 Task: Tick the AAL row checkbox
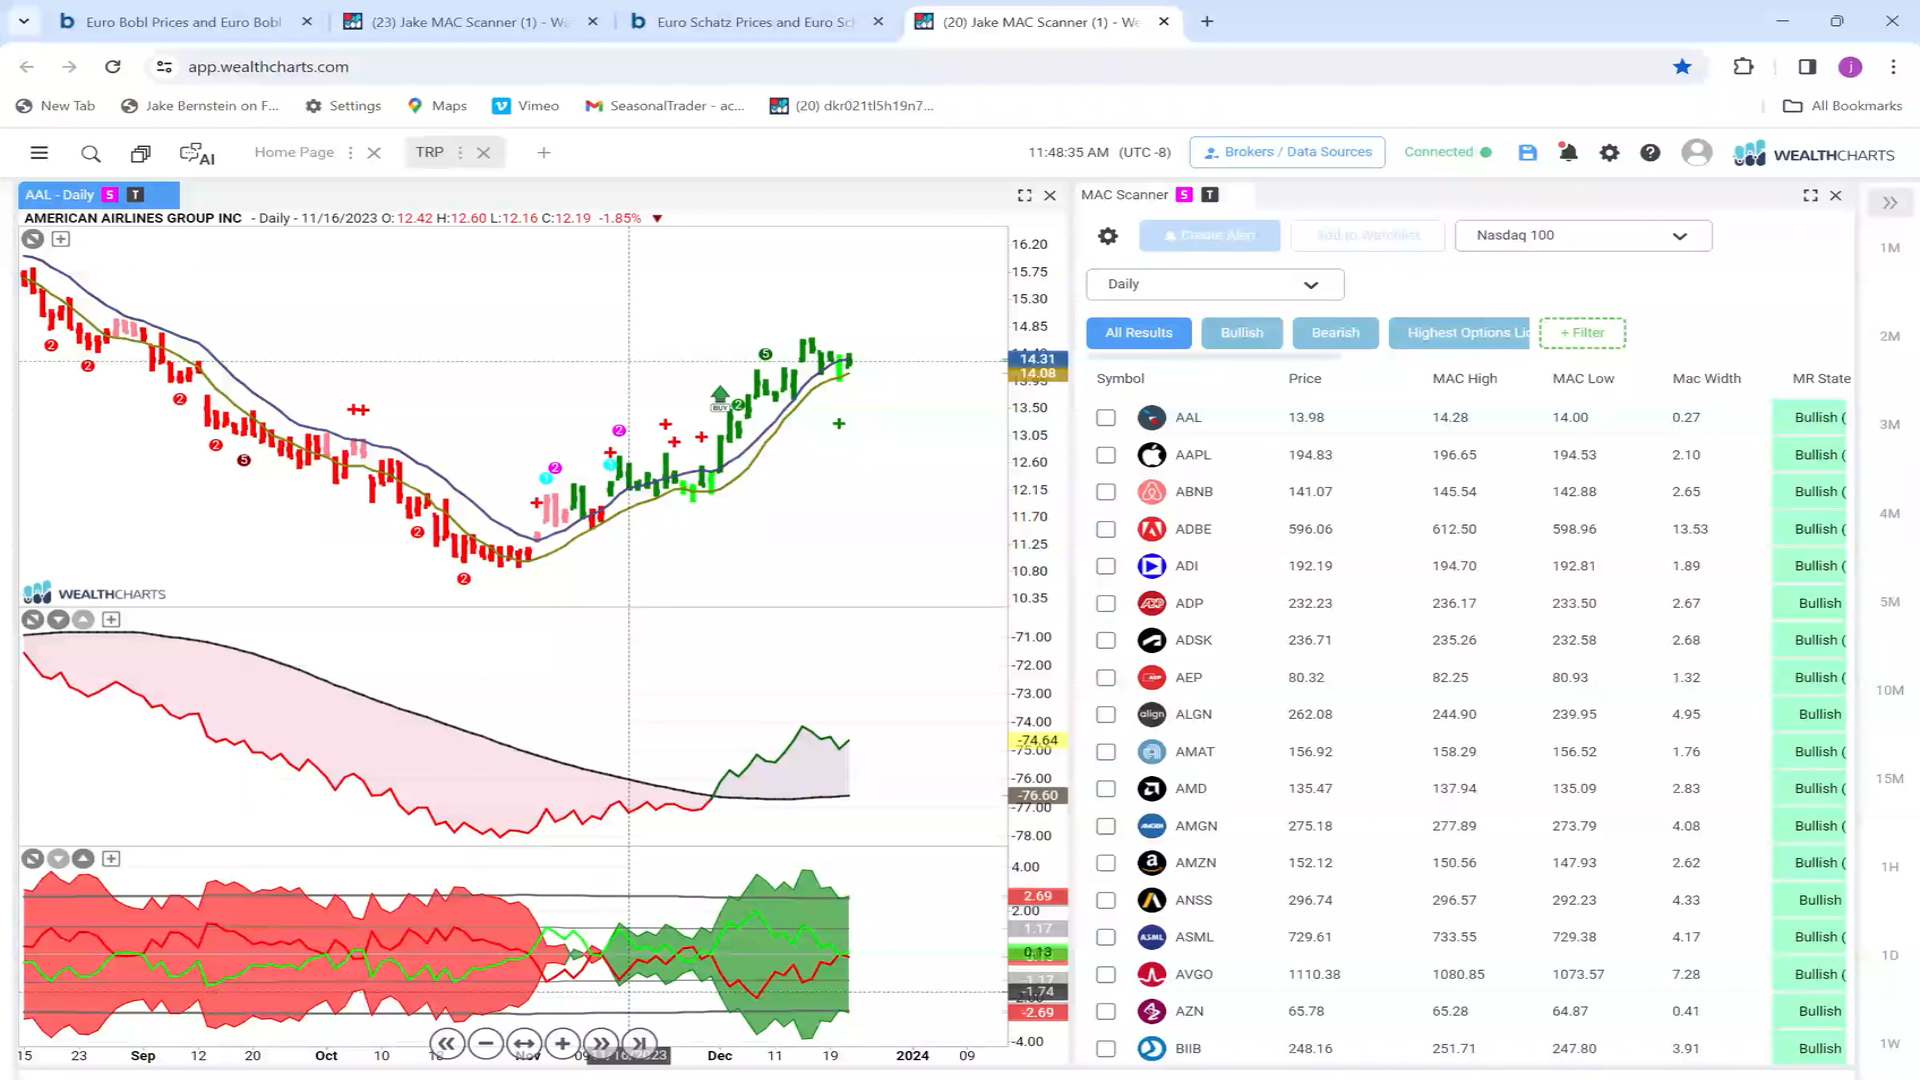(x=1106, y=418)
